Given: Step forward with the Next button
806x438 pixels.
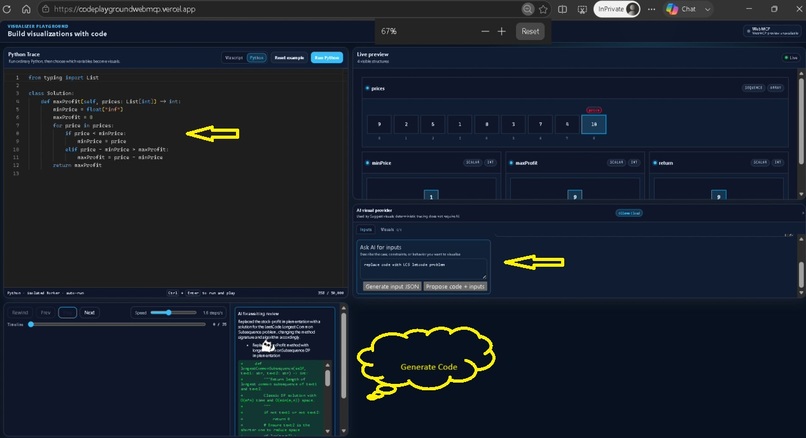Looking at the screenshot, I should [89, 313].
